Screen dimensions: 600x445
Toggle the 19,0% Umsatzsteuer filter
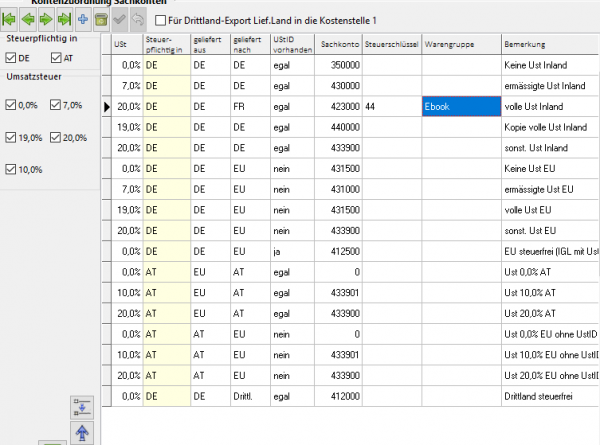(11, 138)
